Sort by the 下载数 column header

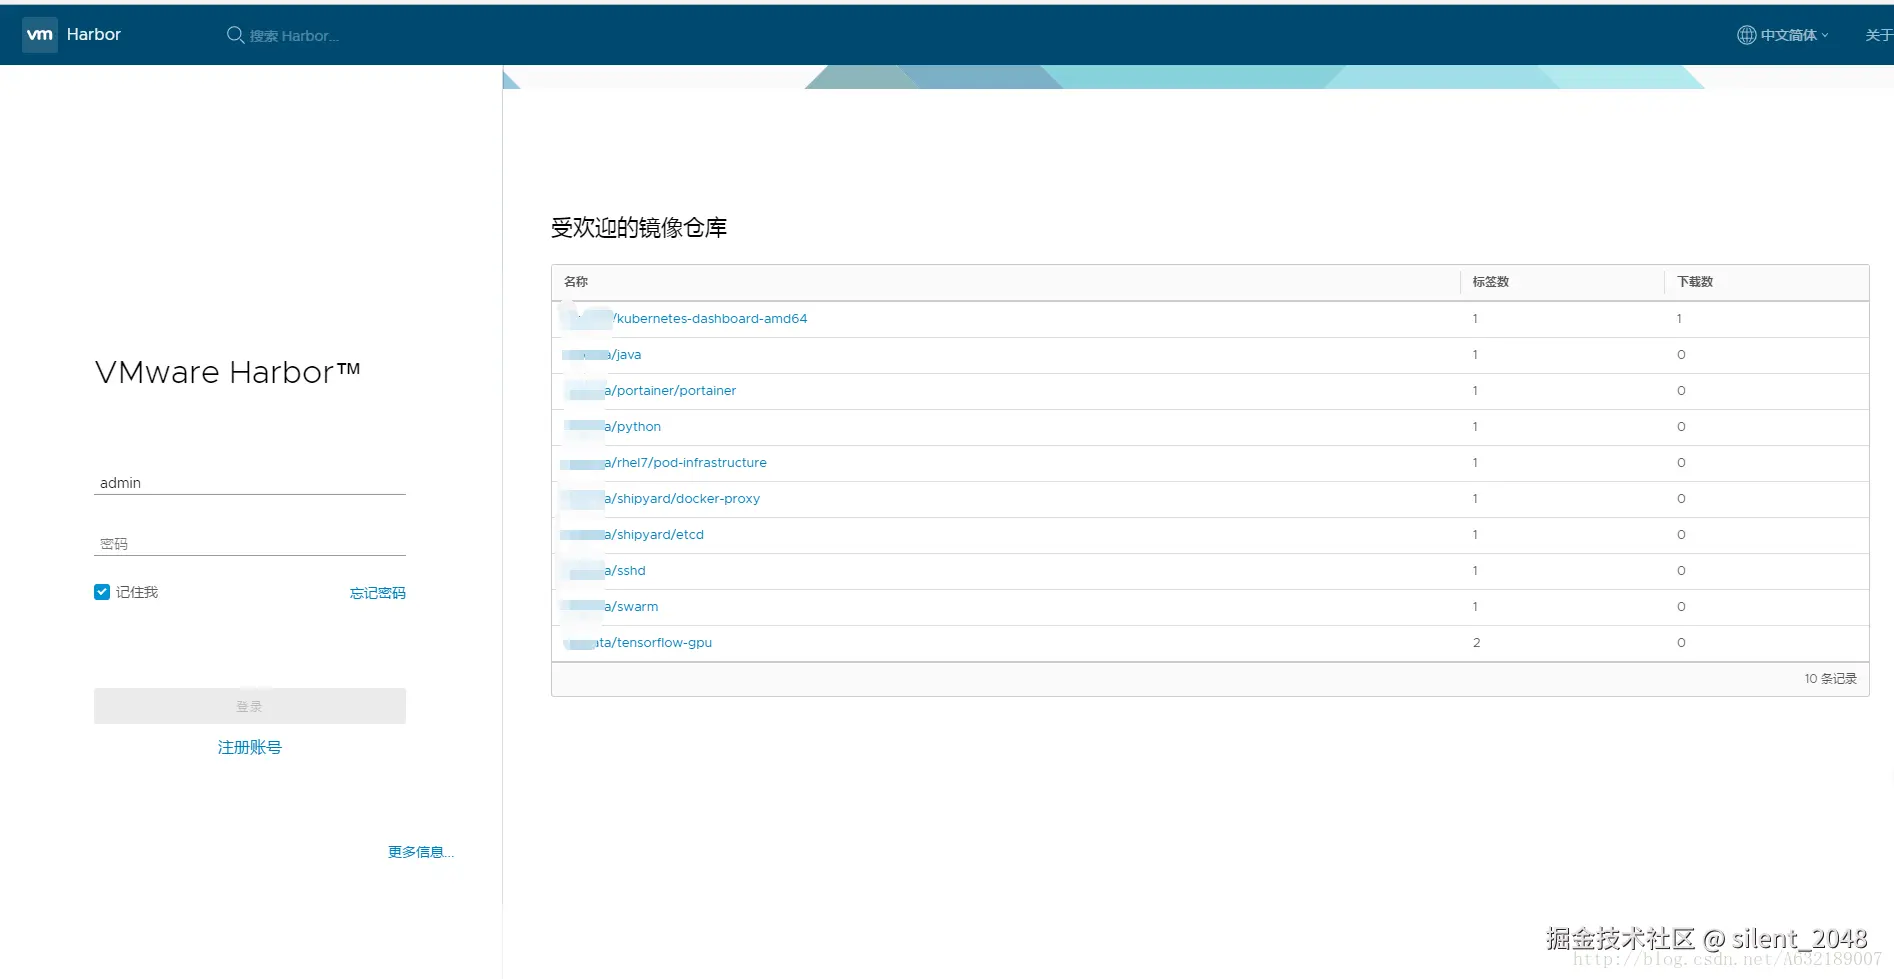1695,282
